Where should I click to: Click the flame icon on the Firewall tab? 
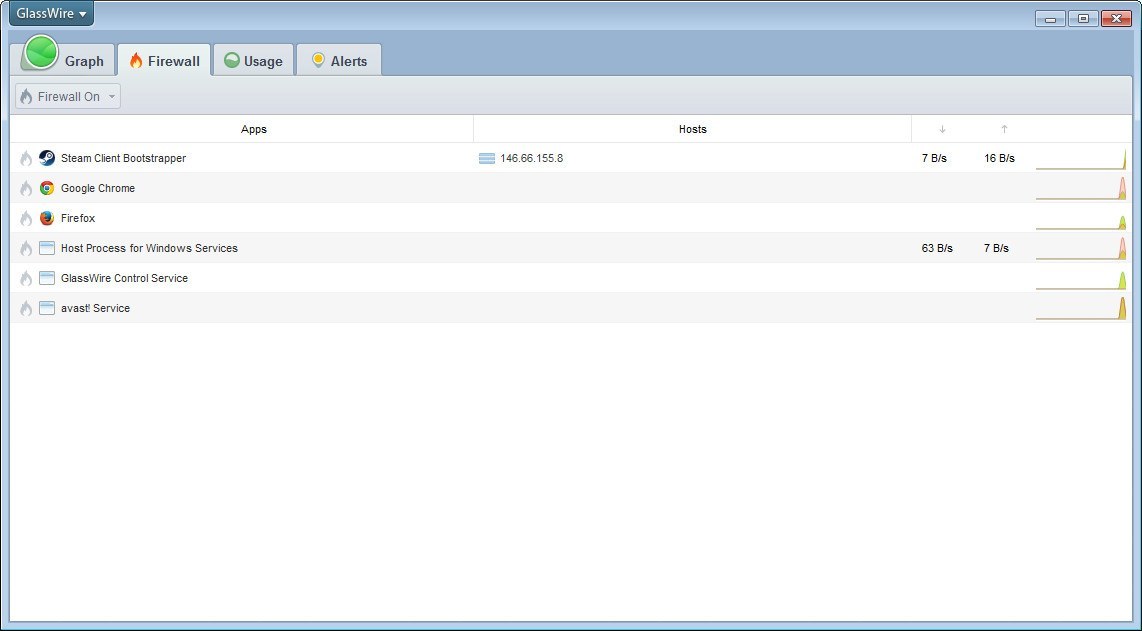point(134,60)
